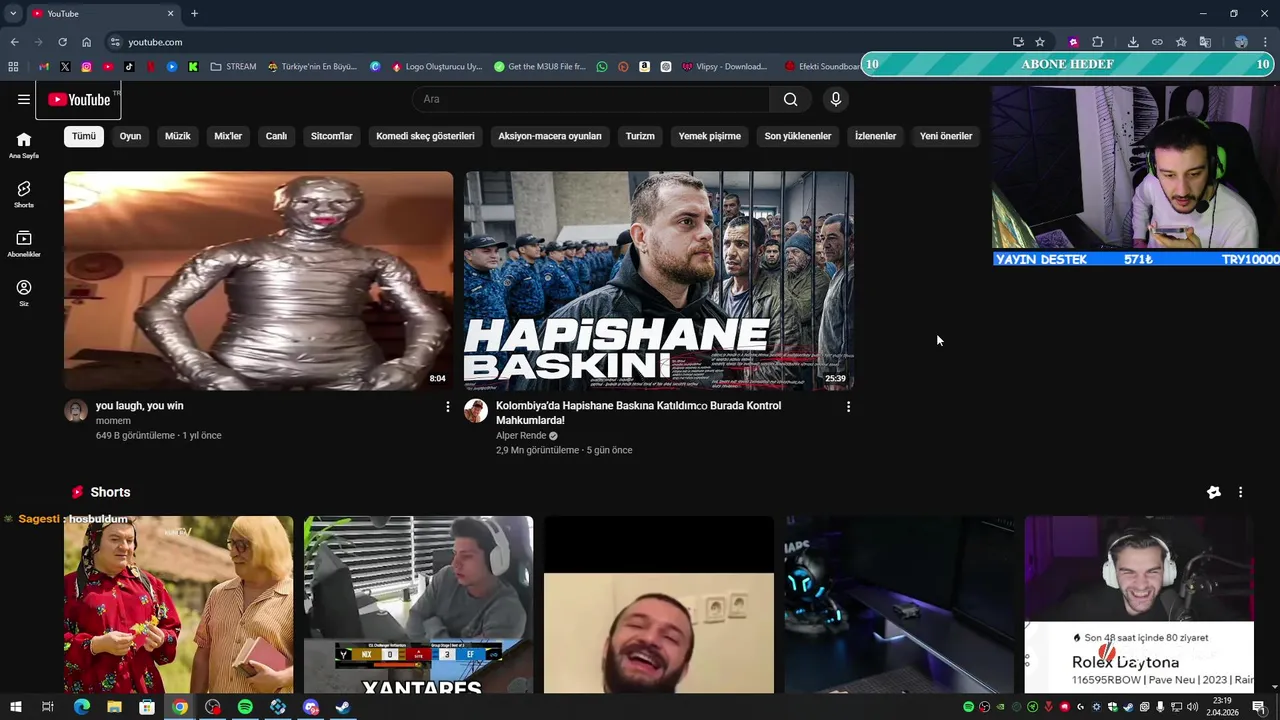Open the Kick bookmark
This screenshot has width=1280, height=720.
point(193,67)
